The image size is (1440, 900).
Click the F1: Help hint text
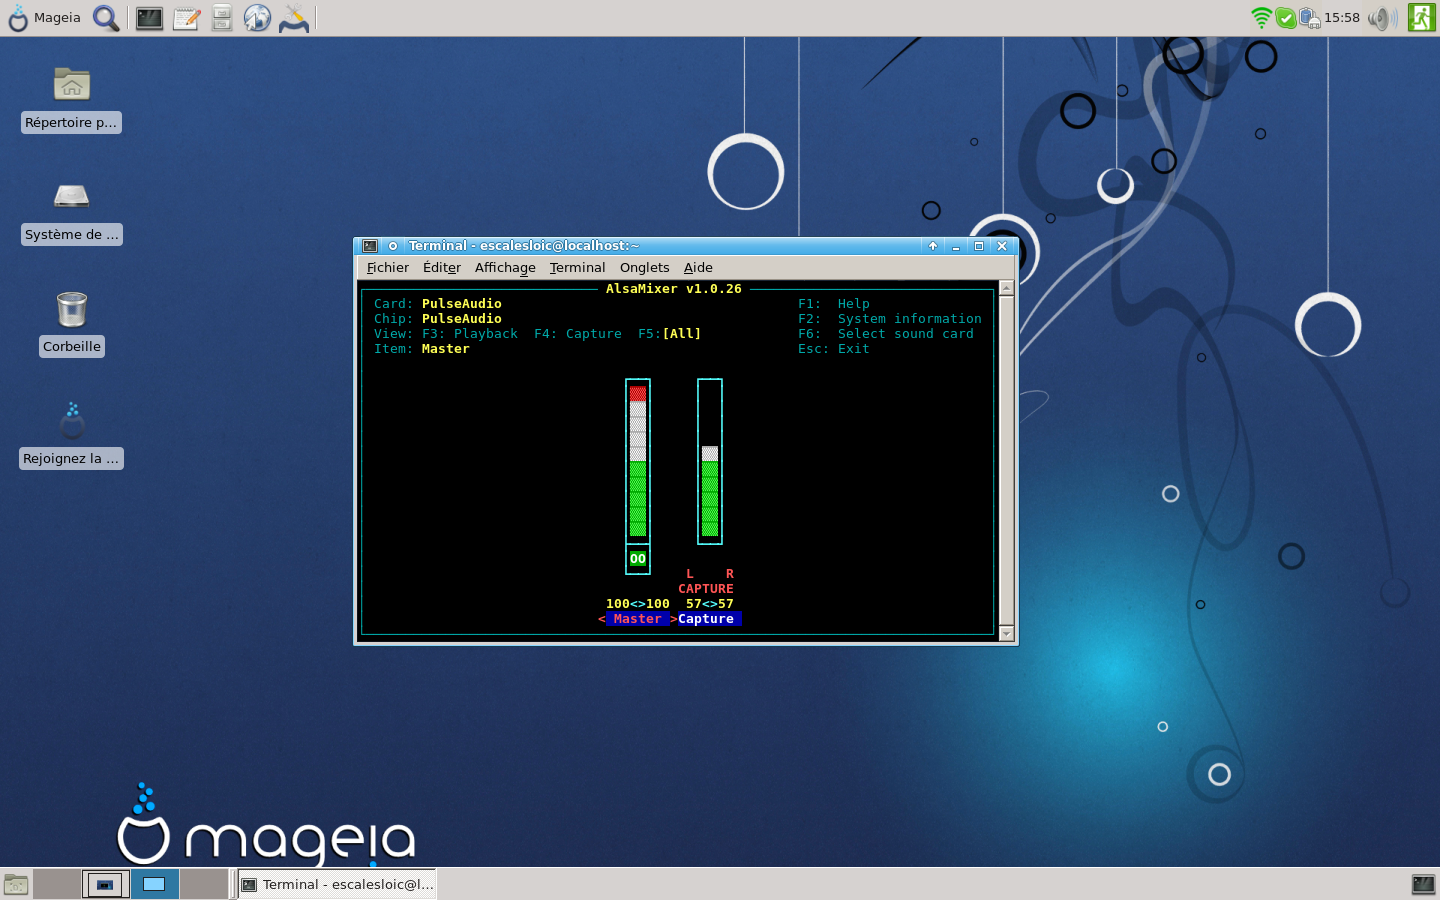click(x=834, y=304)
